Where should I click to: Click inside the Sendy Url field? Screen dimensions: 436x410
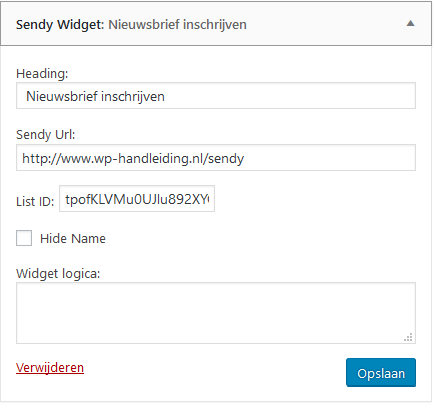(216, 158)
